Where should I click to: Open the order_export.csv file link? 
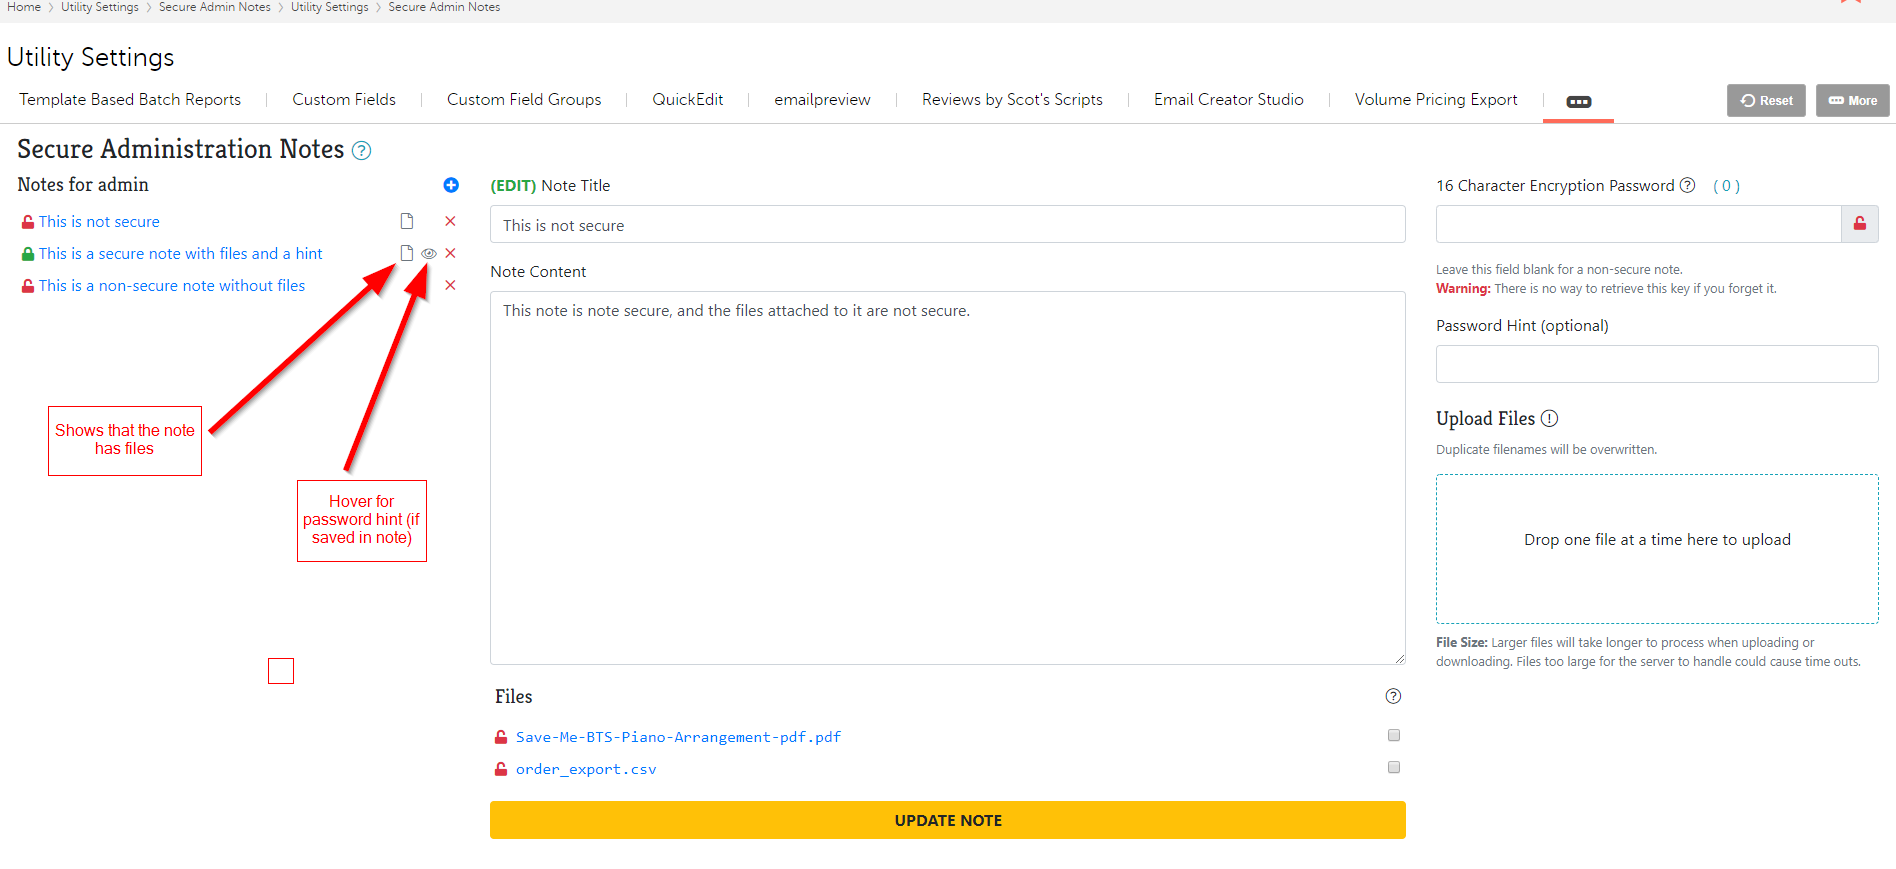(x=586, y=769)
